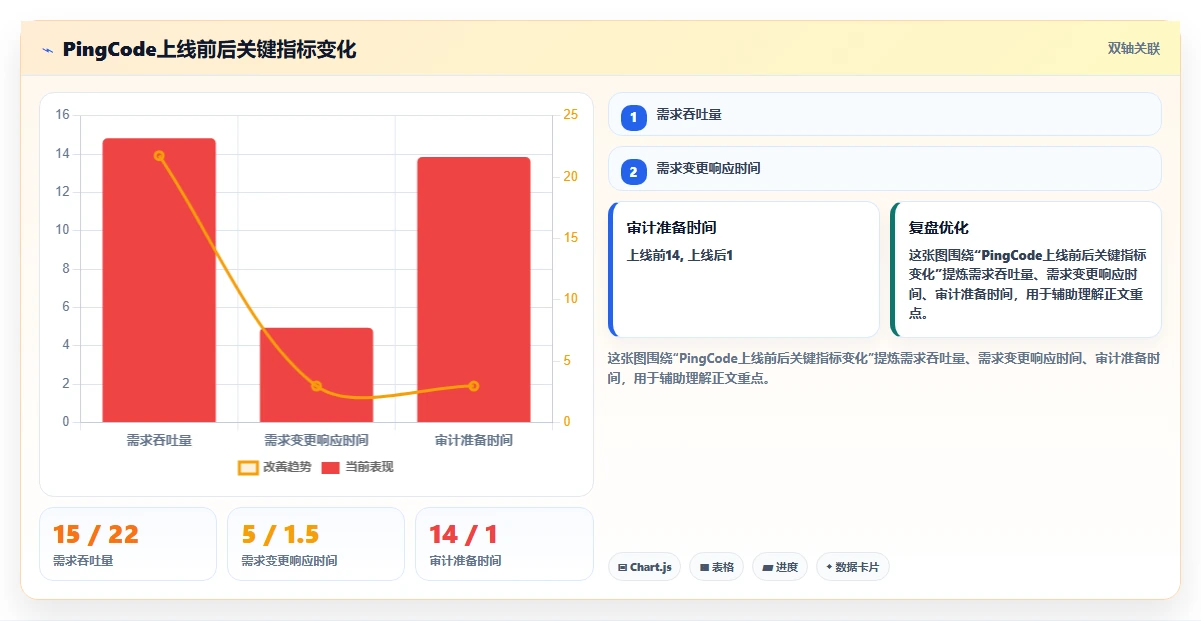
Task: Click the number 2 badge for 需求变更响应时间
Action: tap(633, 171)
